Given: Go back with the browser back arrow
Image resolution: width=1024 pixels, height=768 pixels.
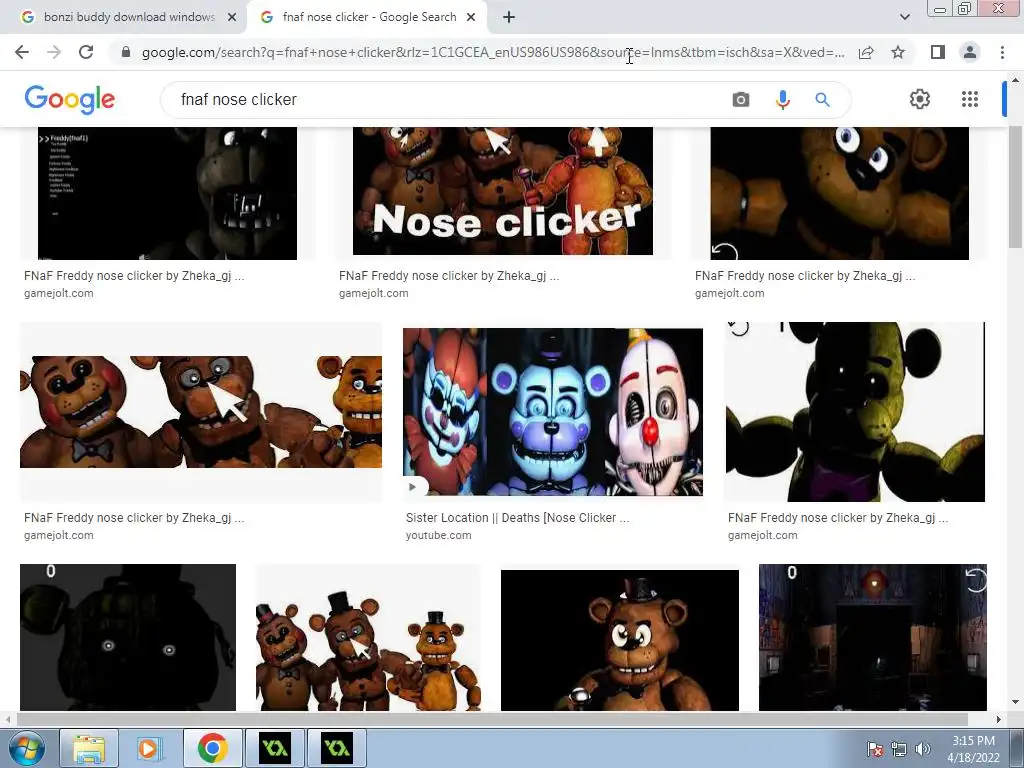Looking at the screenshot, I should [x=22, y=52].
